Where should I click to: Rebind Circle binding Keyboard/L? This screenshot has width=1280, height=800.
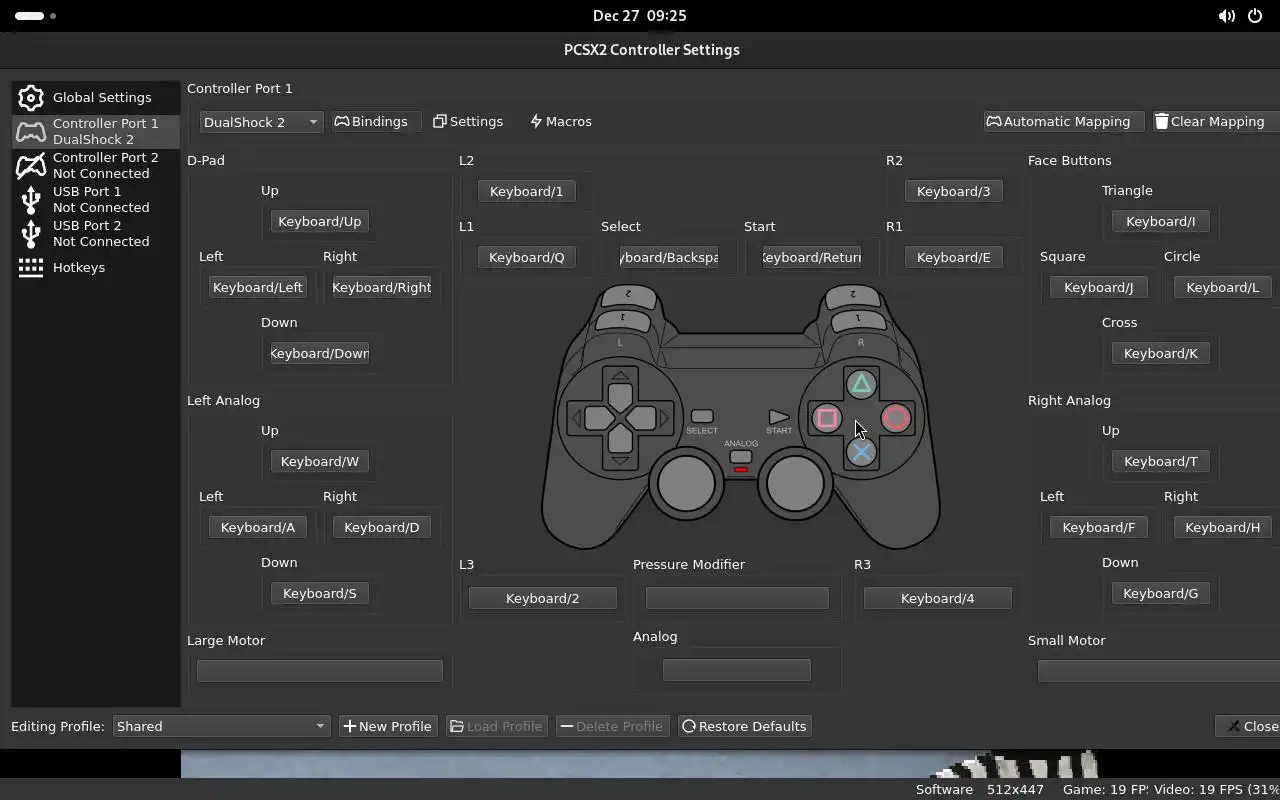coord(1223,287)
